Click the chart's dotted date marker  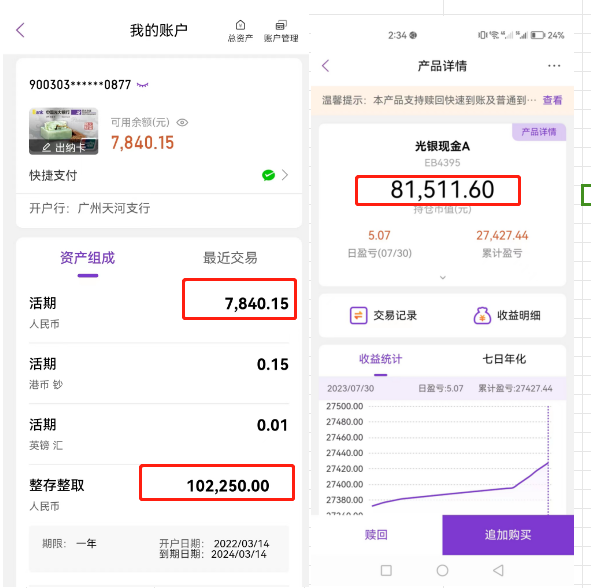(548, 460)
